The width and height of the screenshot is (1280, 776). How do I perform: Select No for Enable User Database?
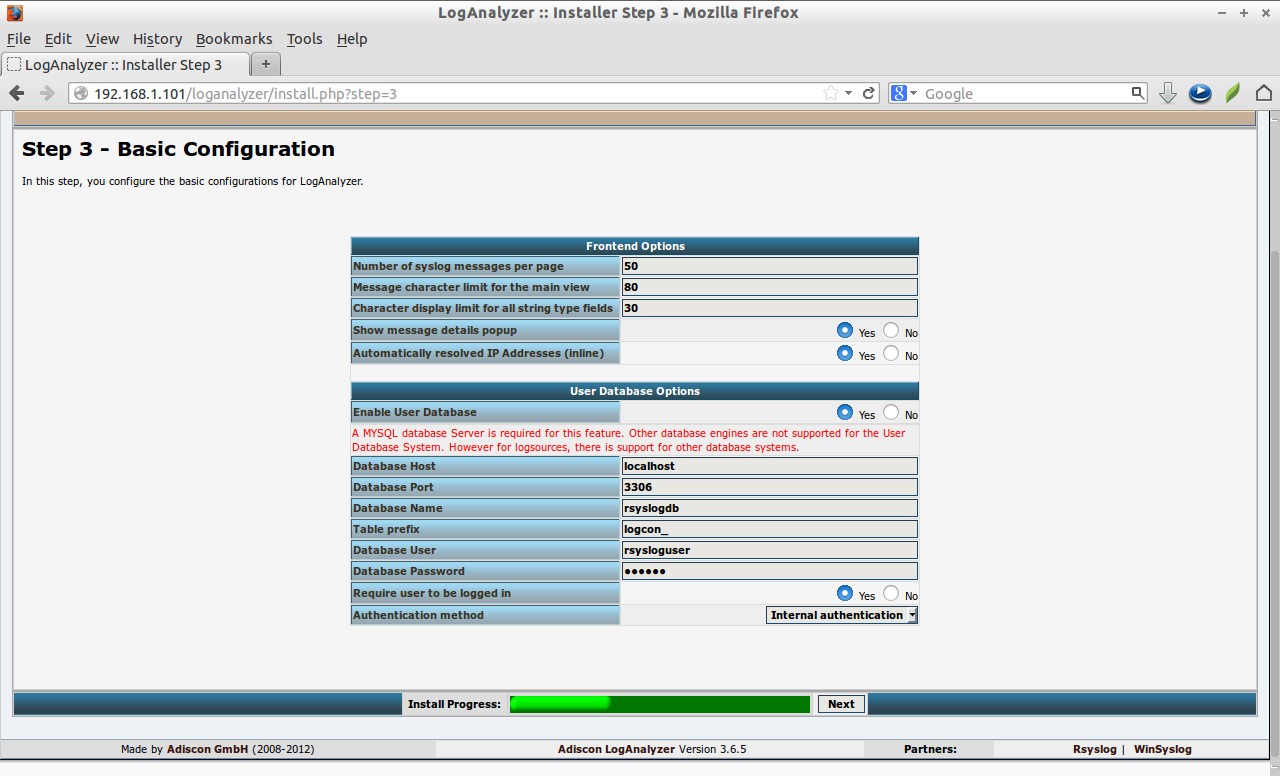891,412
